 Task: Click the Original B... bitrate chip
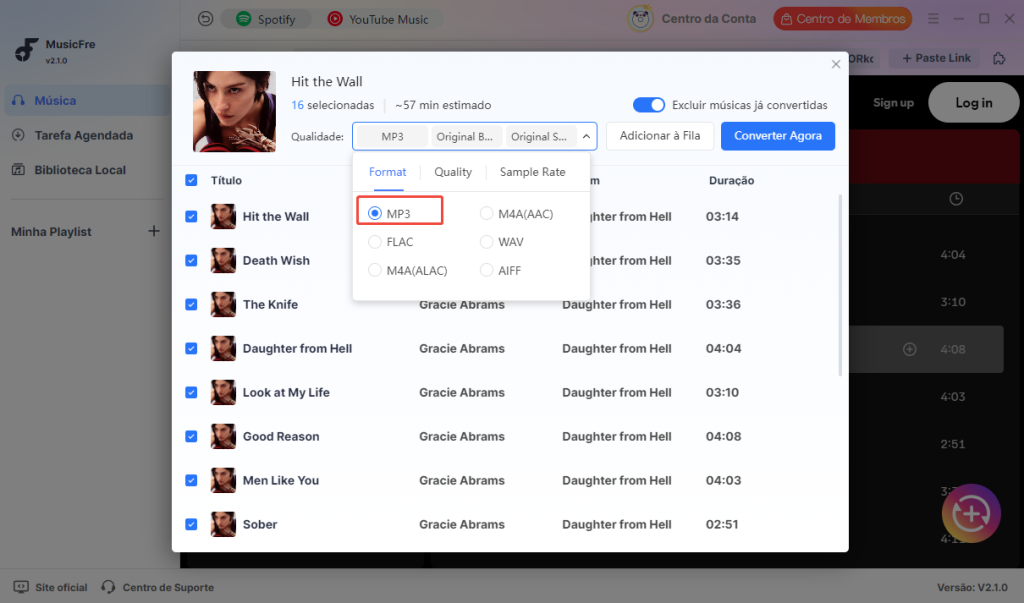coord(465,137)
